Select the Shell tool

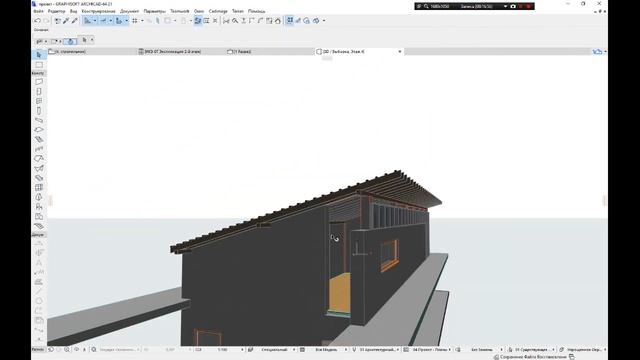(39, 168)
